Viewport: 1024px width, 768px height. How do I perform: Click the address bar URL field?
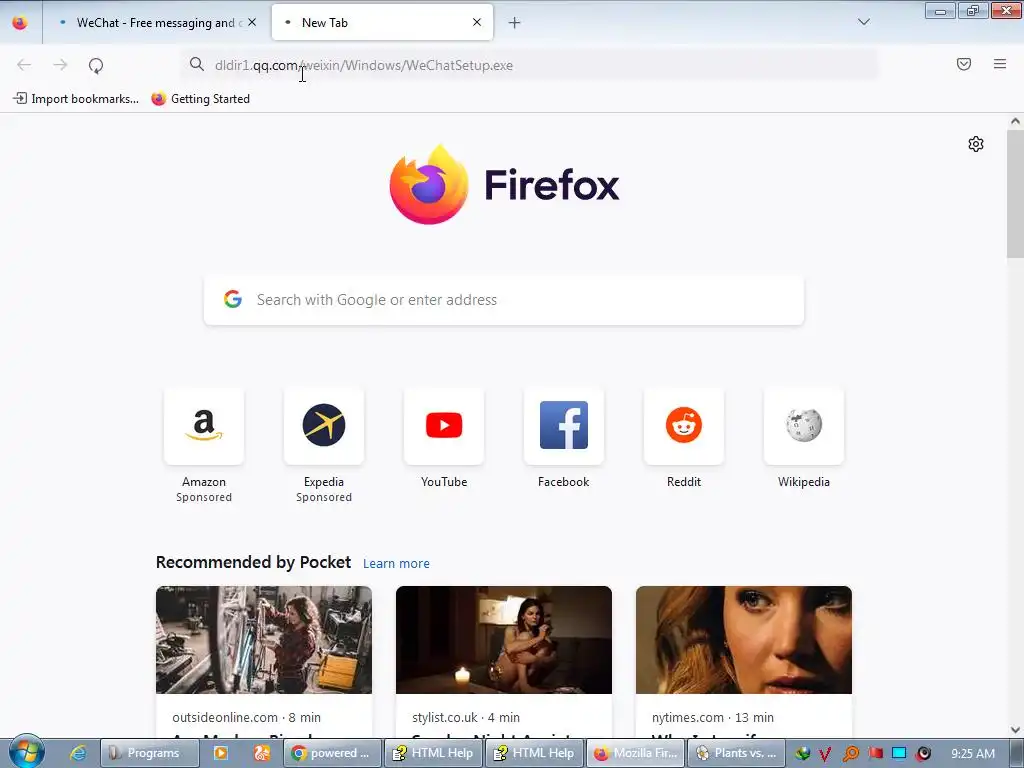tap(529, 65)
